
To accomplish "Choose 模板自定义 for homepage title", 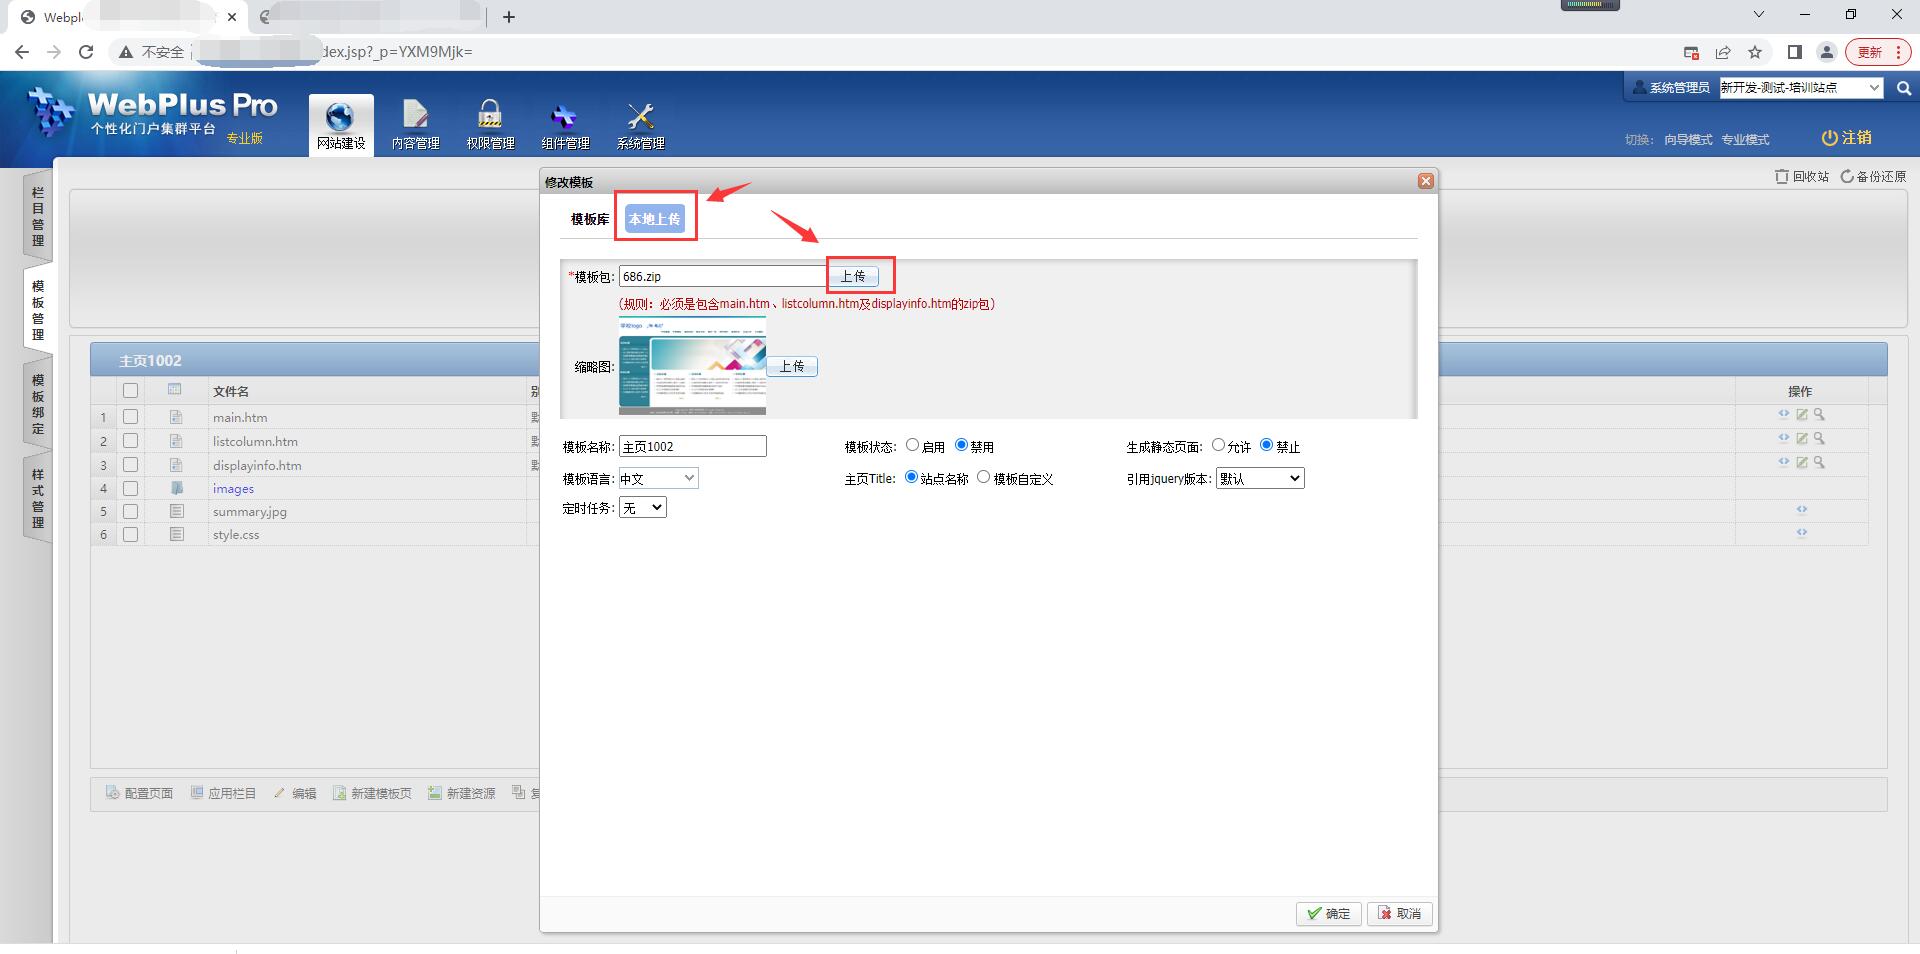I will pos(984,478).
